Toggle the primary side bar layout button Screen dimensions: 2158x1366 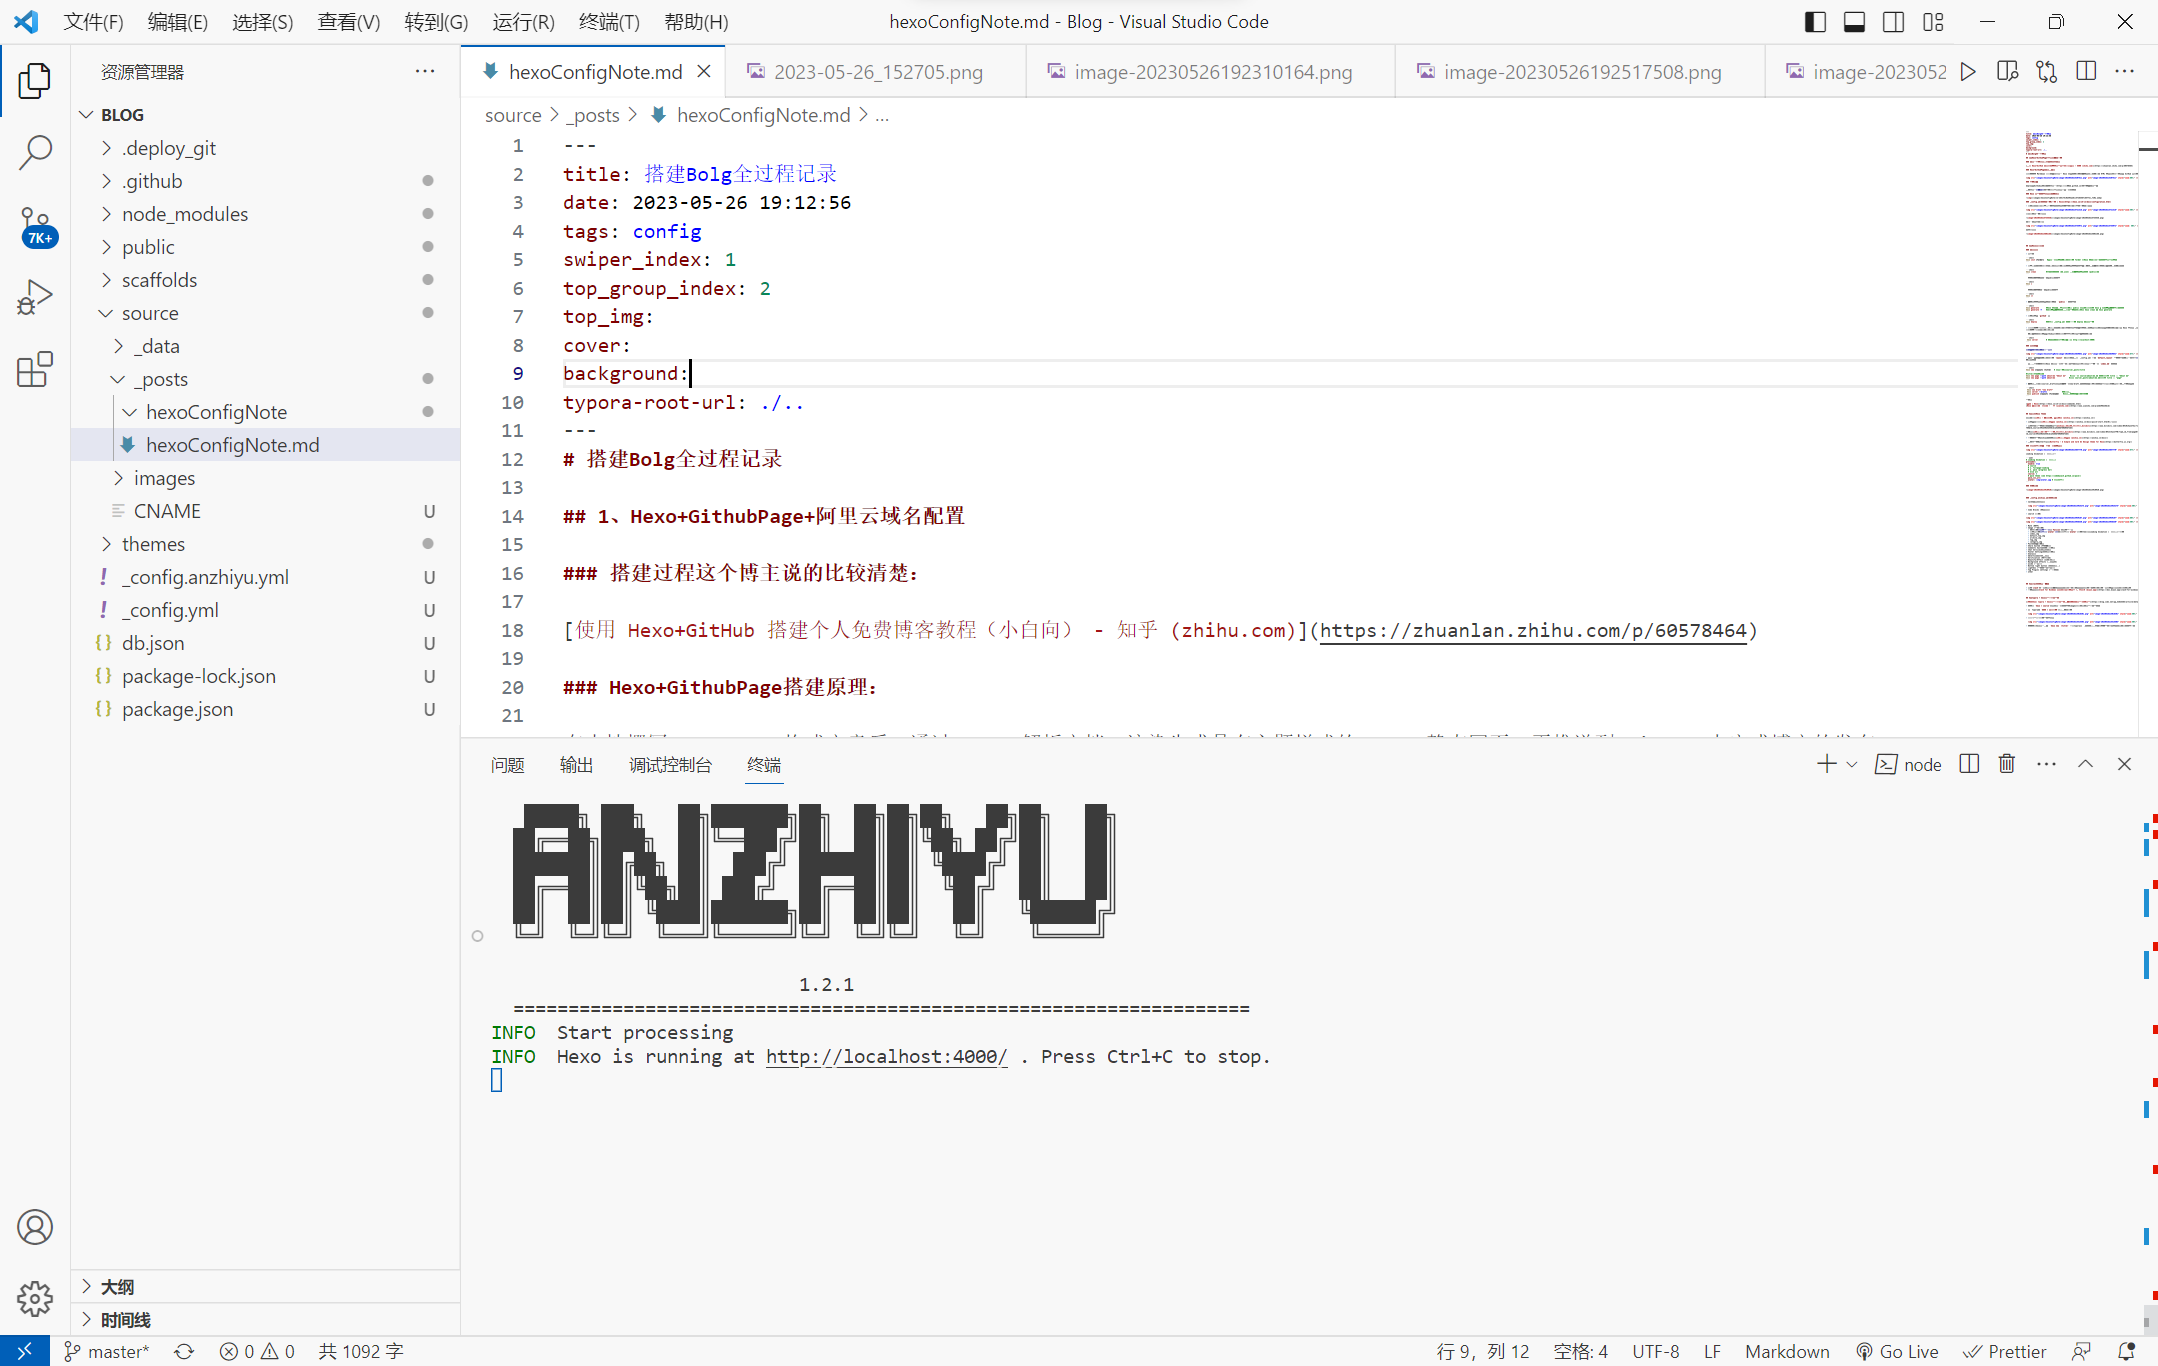pos(1815,22)
